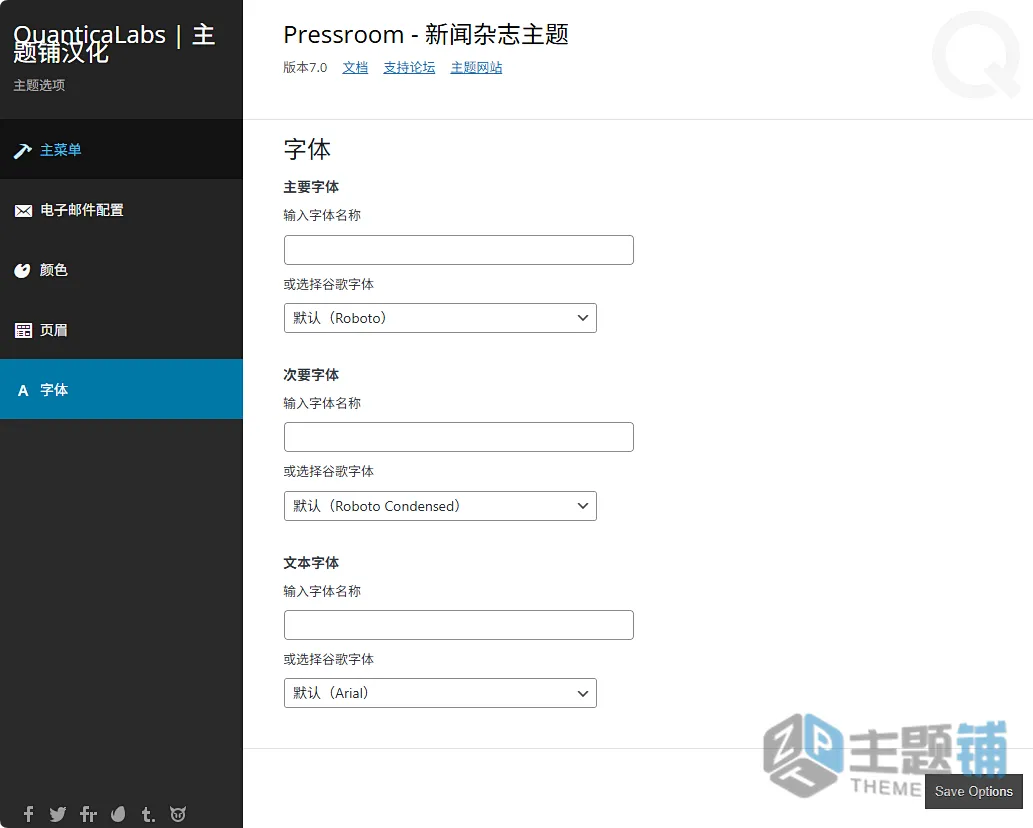Expand the 默认 (Roboto Condensed) font dropdown
Image resolution: width=1033 pixels, height=828 pixels.
coord(440,506)
